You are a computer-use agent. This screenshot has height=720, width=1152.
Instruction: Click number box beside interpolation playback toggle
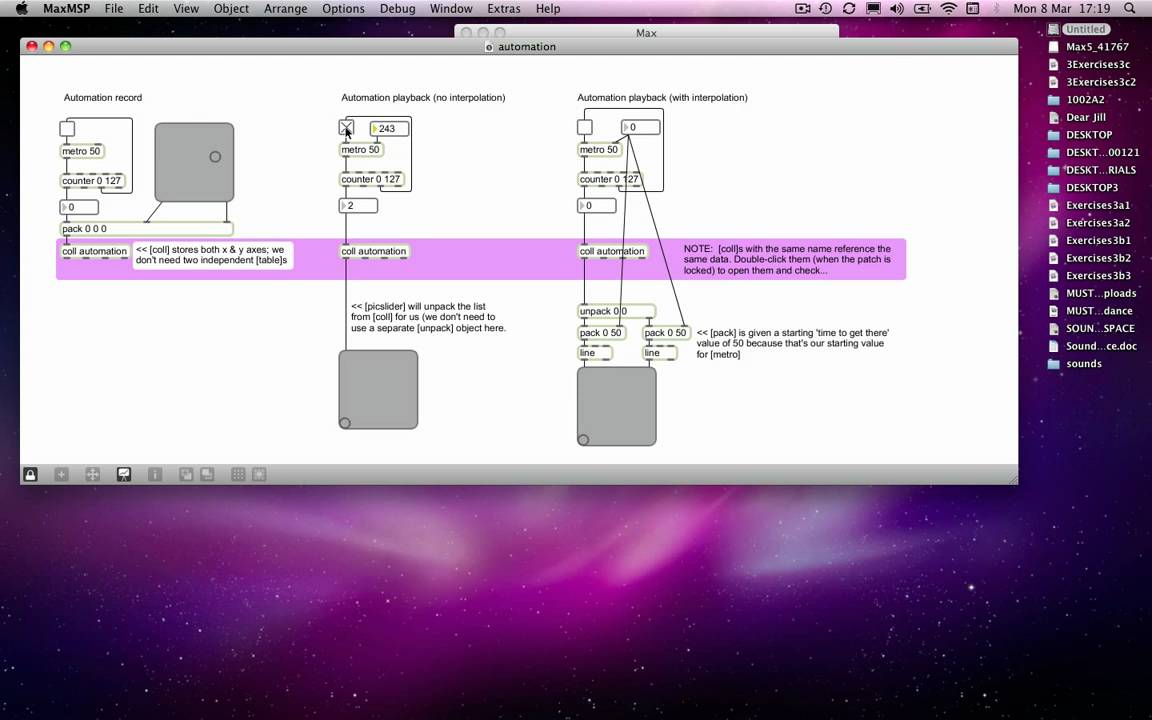coord(641,127)
